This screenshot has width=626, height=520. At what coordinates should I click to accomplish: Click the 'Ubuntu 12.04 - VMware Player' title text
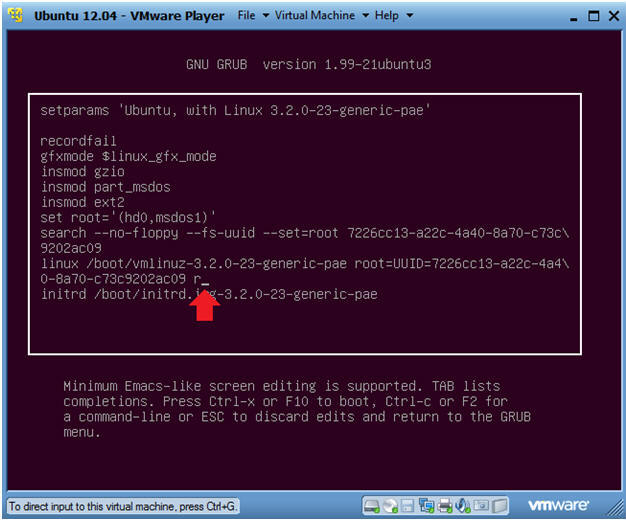click(x=129, y=16)
